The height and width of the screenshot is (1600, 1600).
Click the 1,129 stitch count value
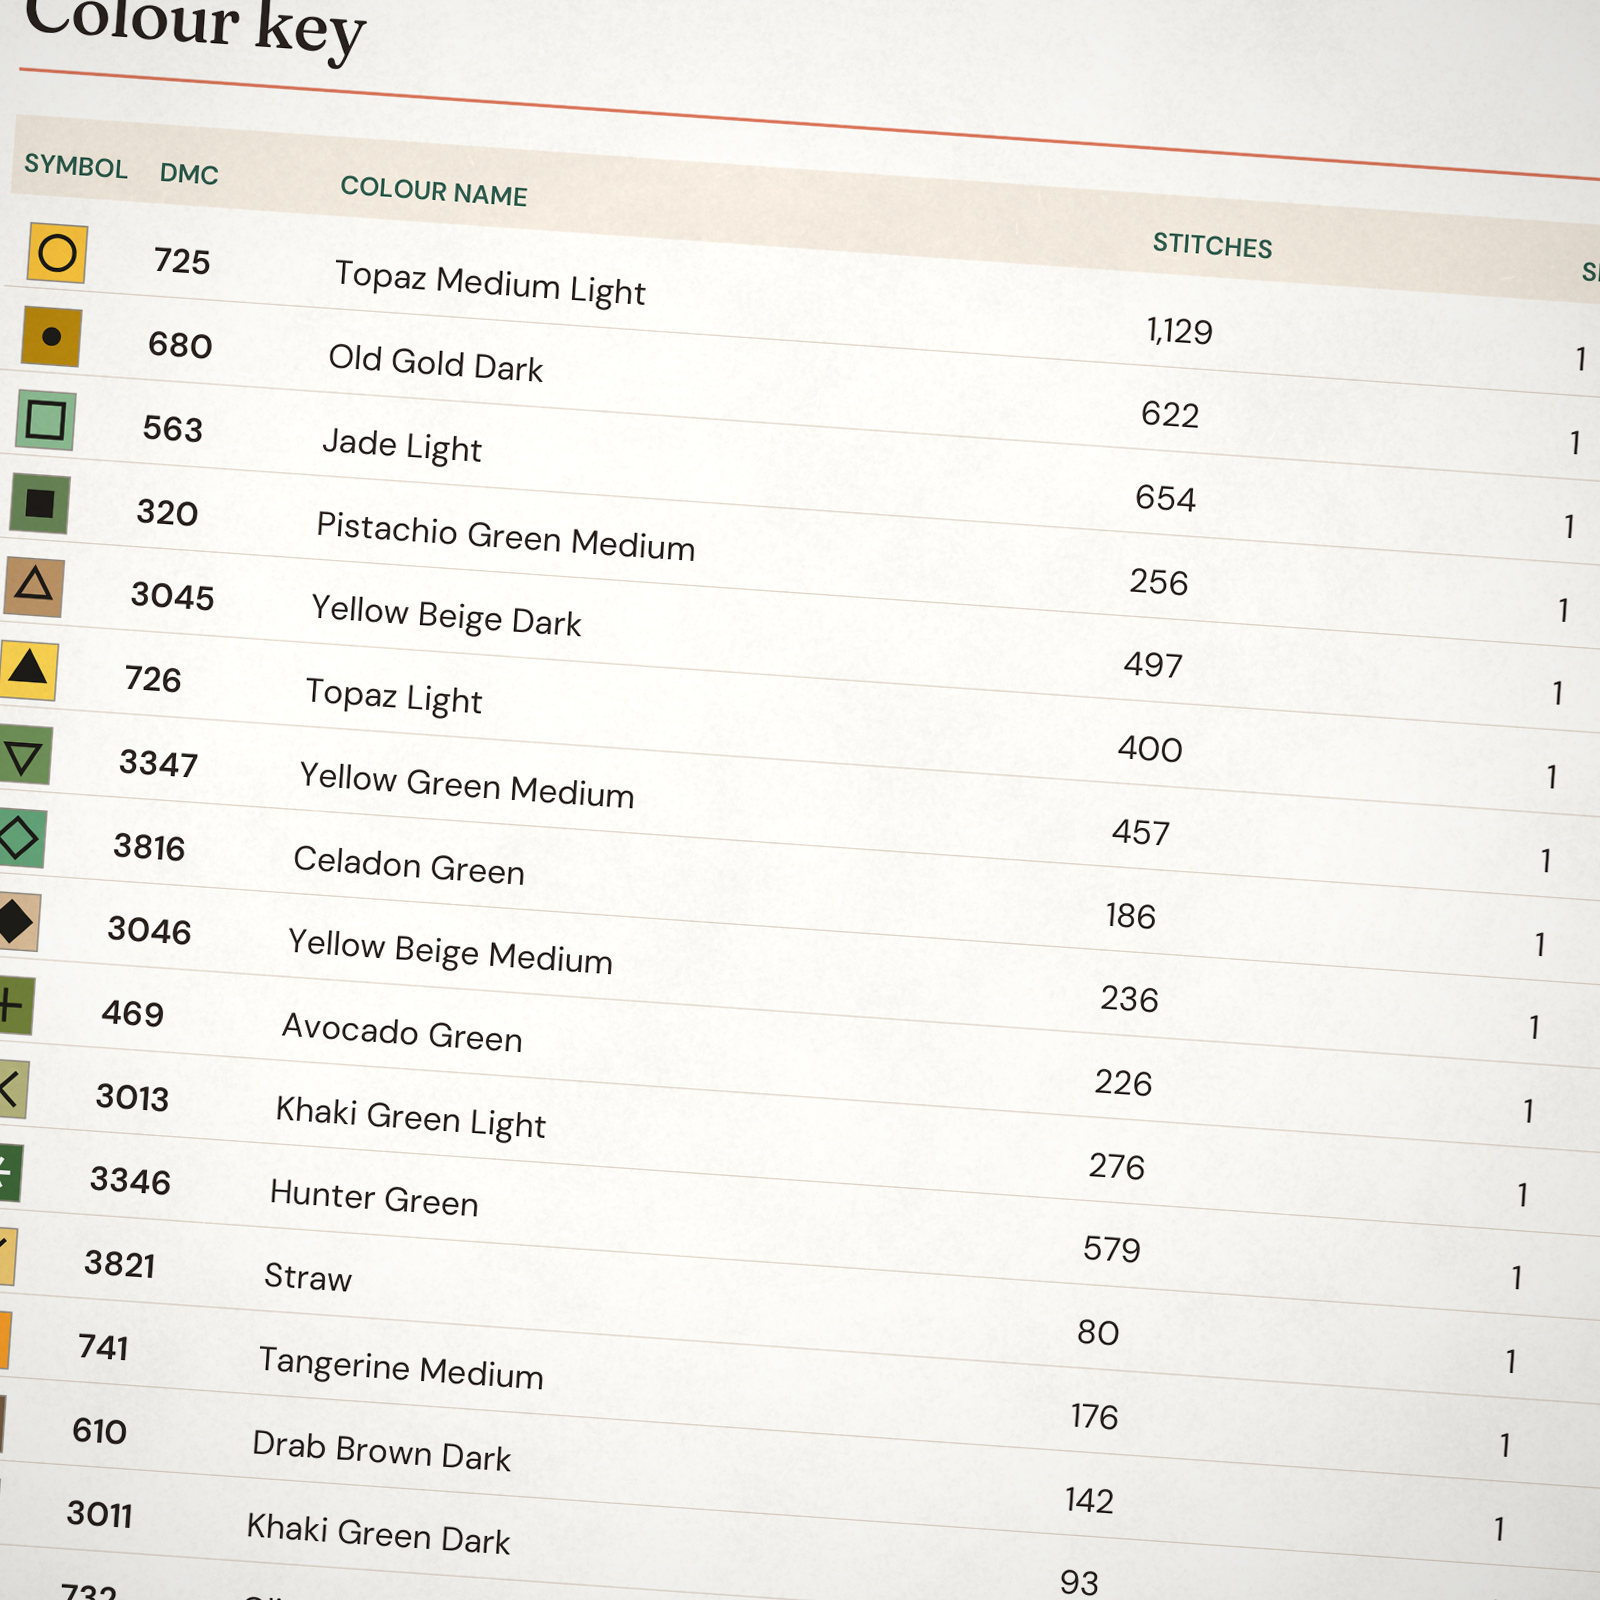coord(1179,330)
